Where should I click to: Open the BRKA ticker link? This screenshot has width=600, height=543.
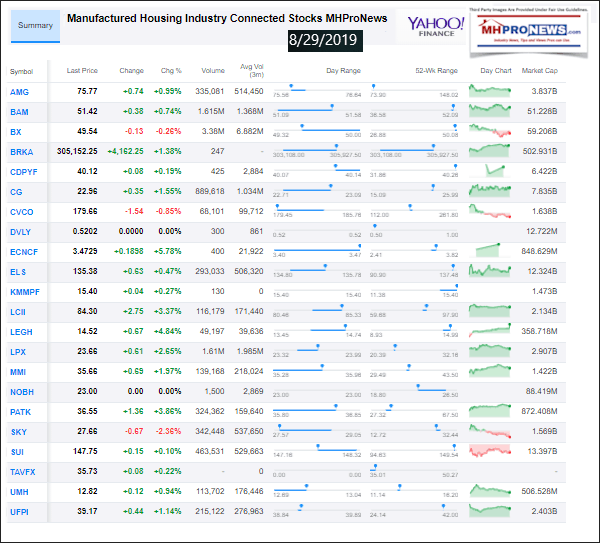21,152
